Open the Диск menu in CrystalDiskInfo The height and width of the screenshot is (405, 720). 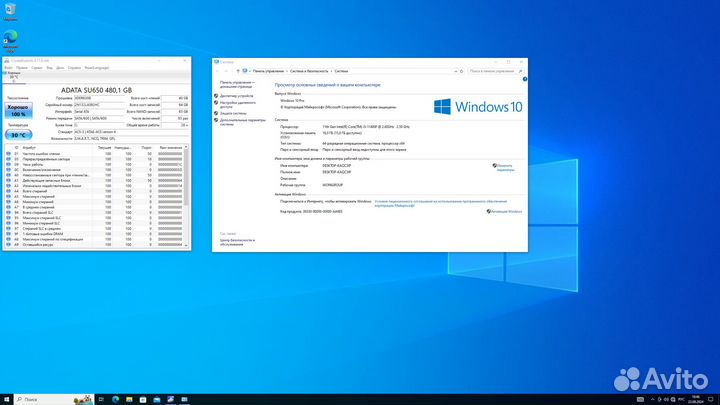(x=60, y=68)
